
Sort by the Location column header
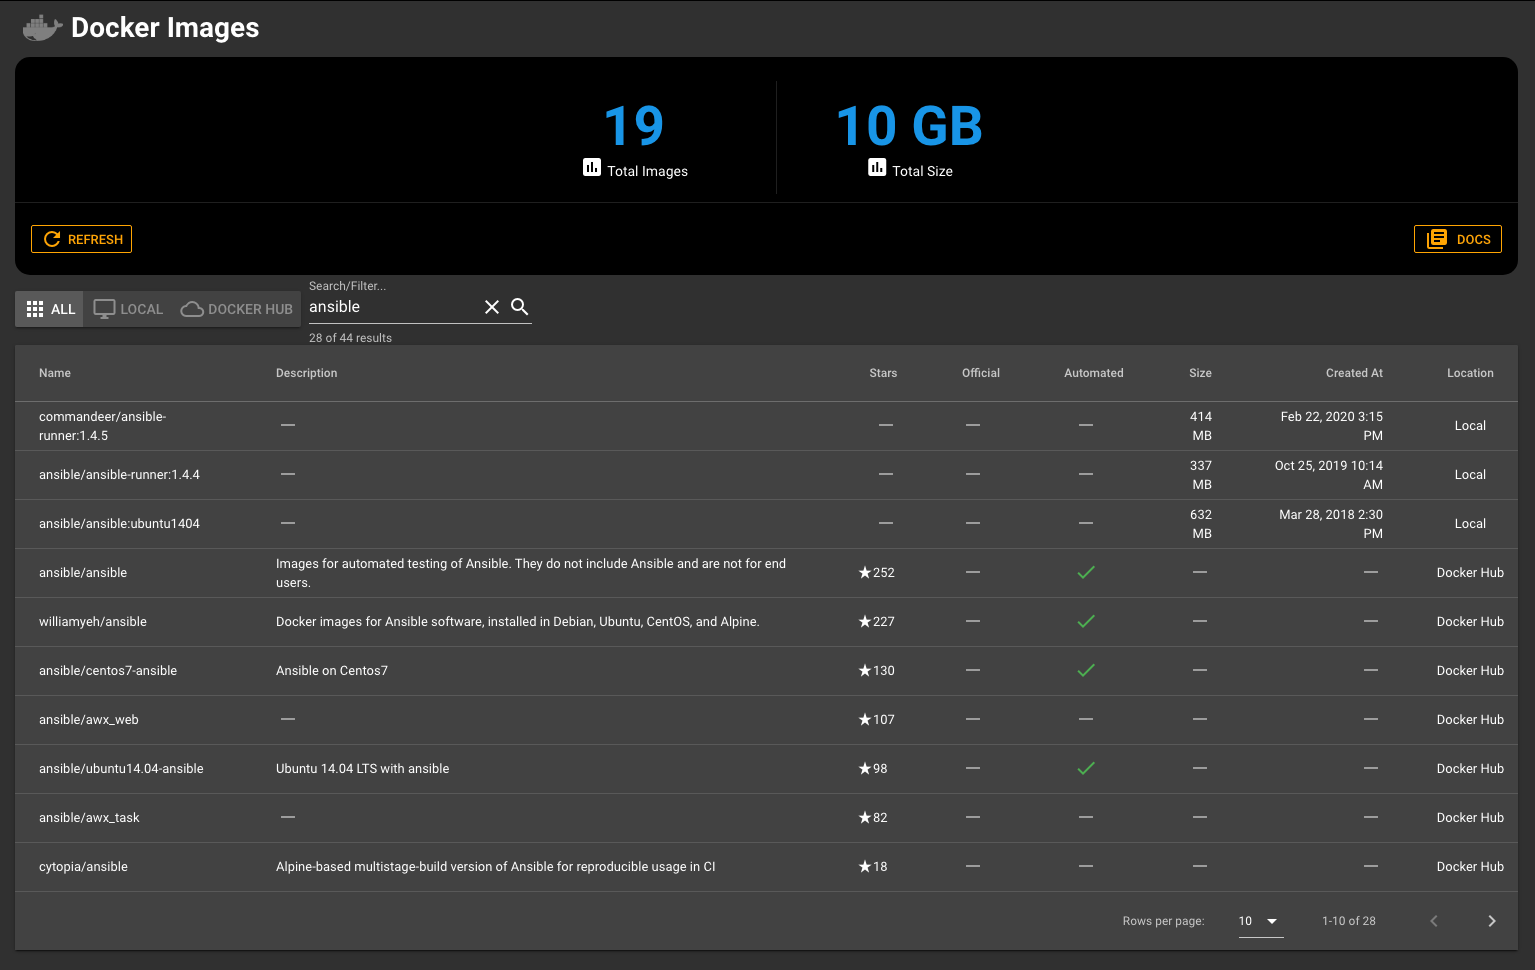click(1470, 373)
